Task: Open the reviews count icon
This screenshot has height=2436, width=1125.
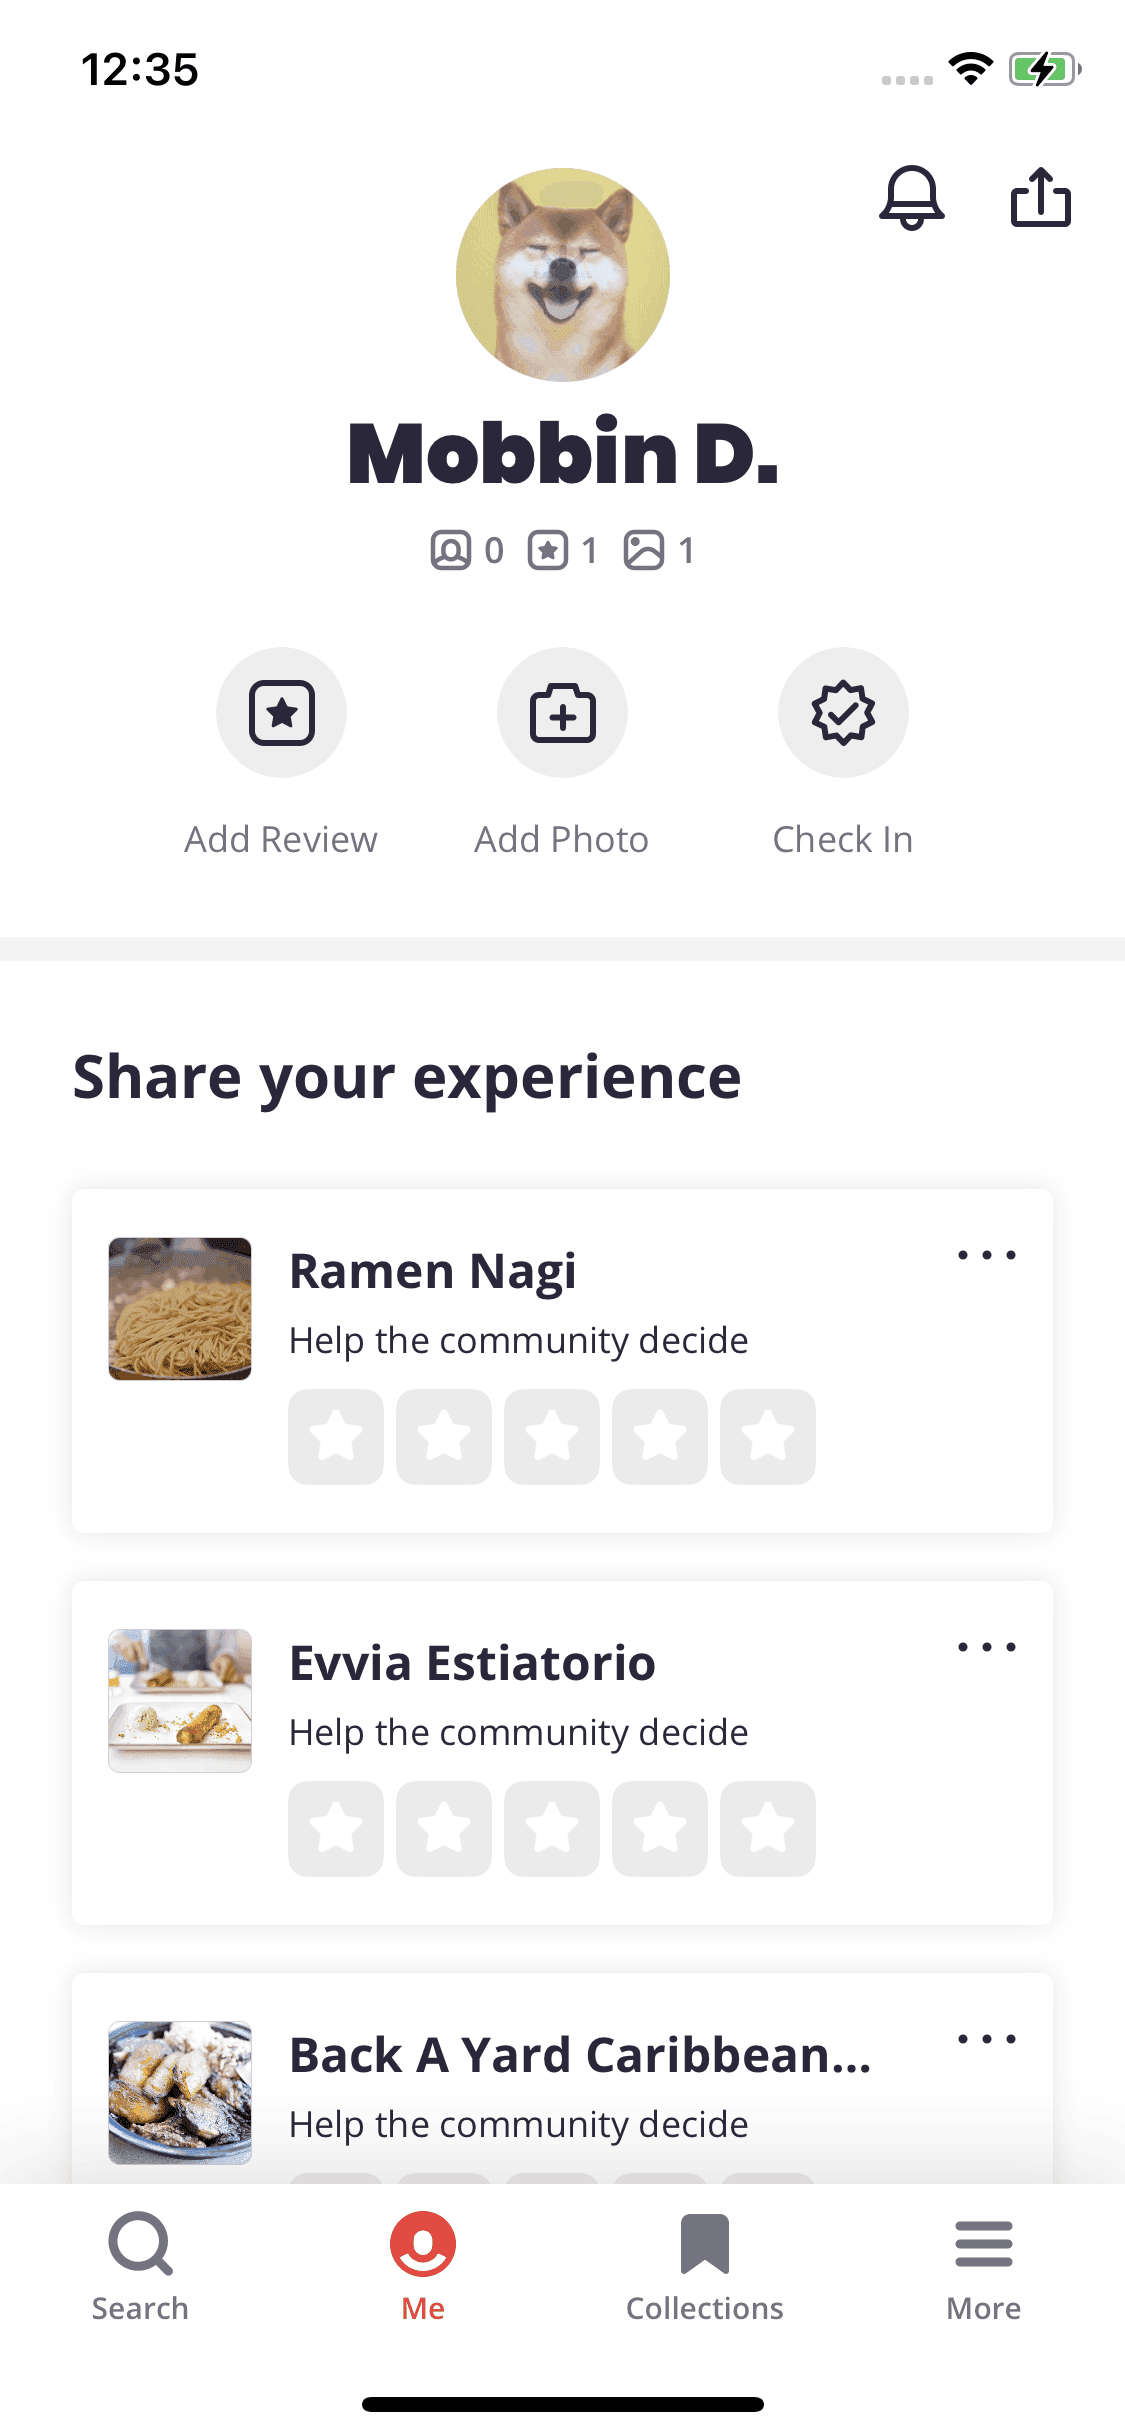Action: click(548, 550)
